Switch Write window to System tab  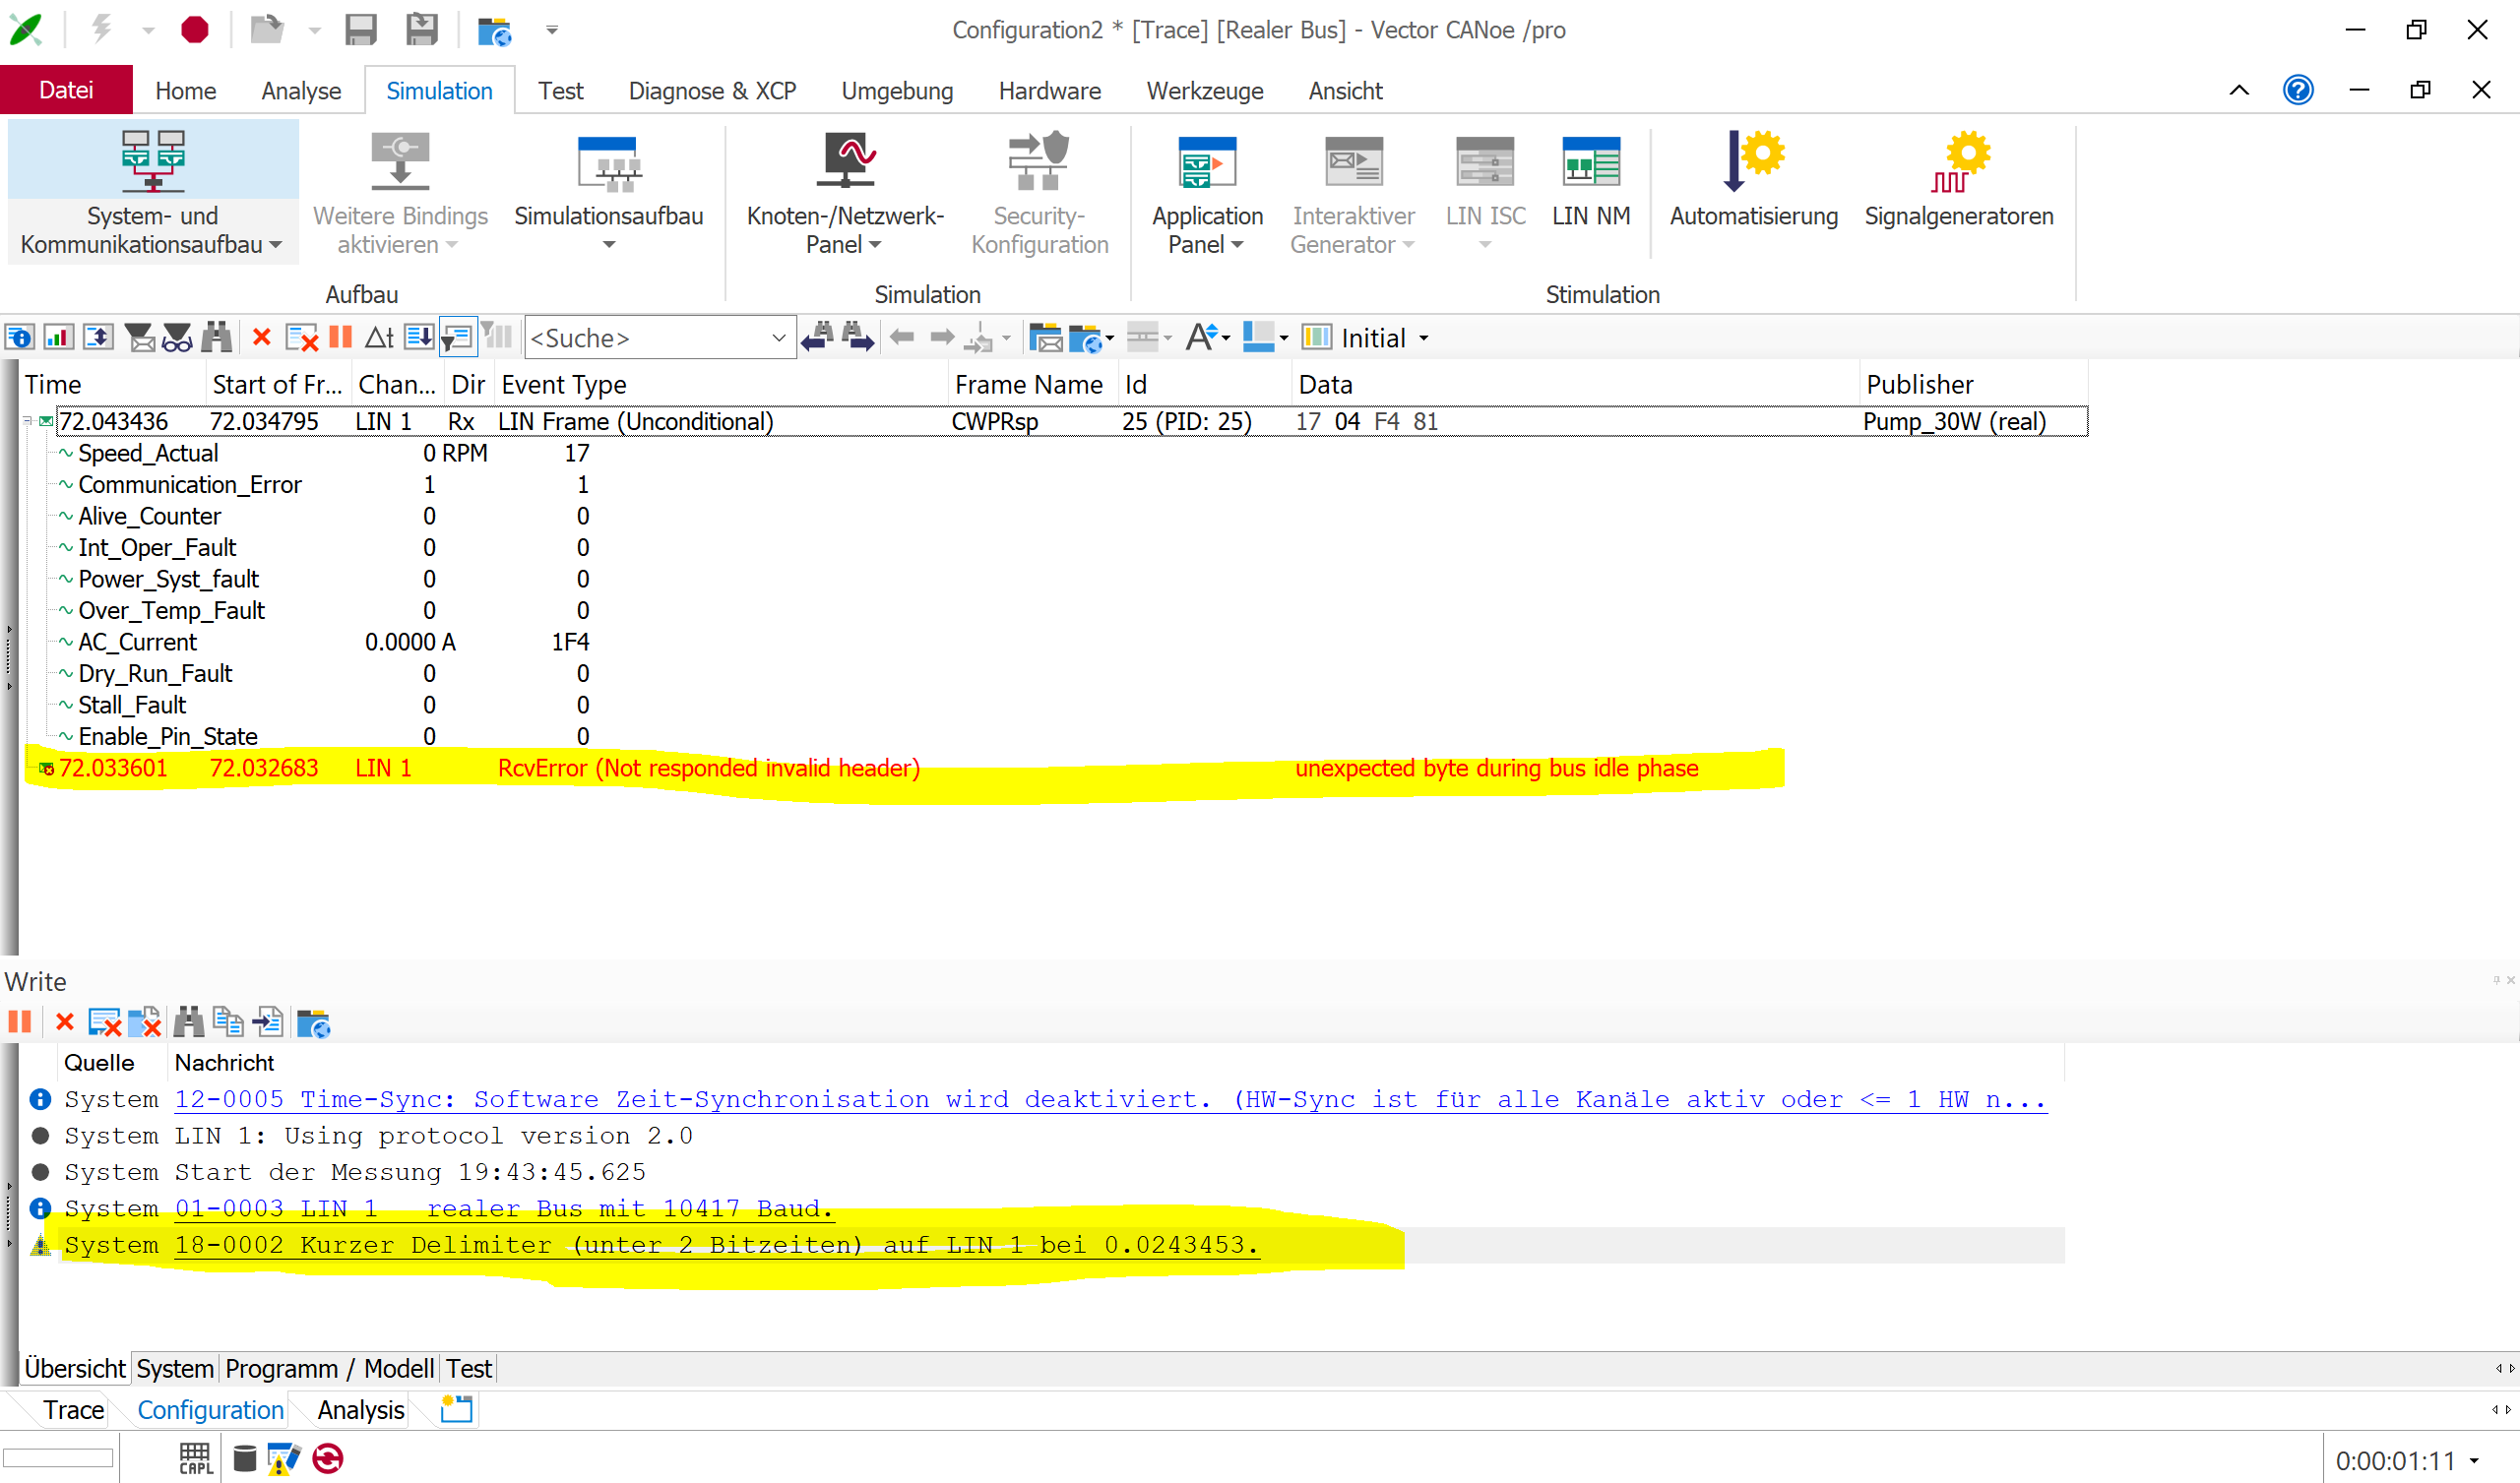[x=175, y=1368]
